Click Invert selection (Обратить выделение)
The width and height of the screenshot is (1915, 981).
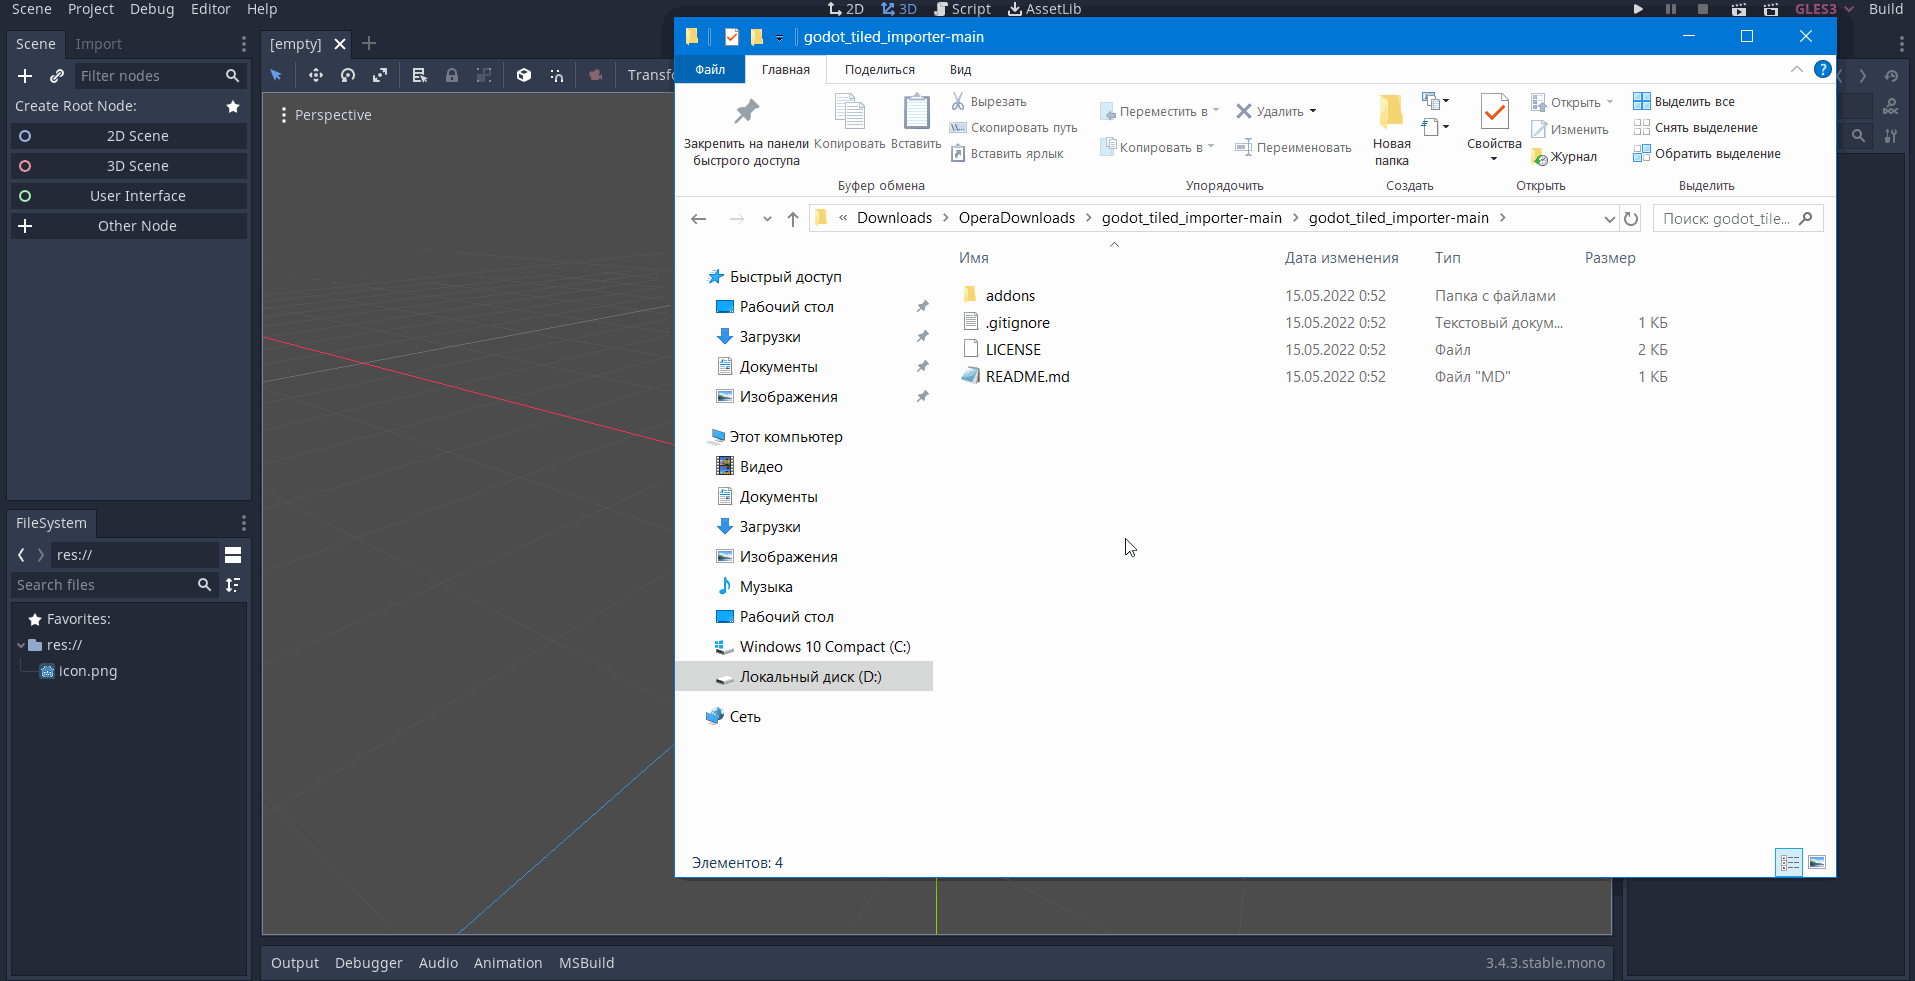[x=1707, y=153]
